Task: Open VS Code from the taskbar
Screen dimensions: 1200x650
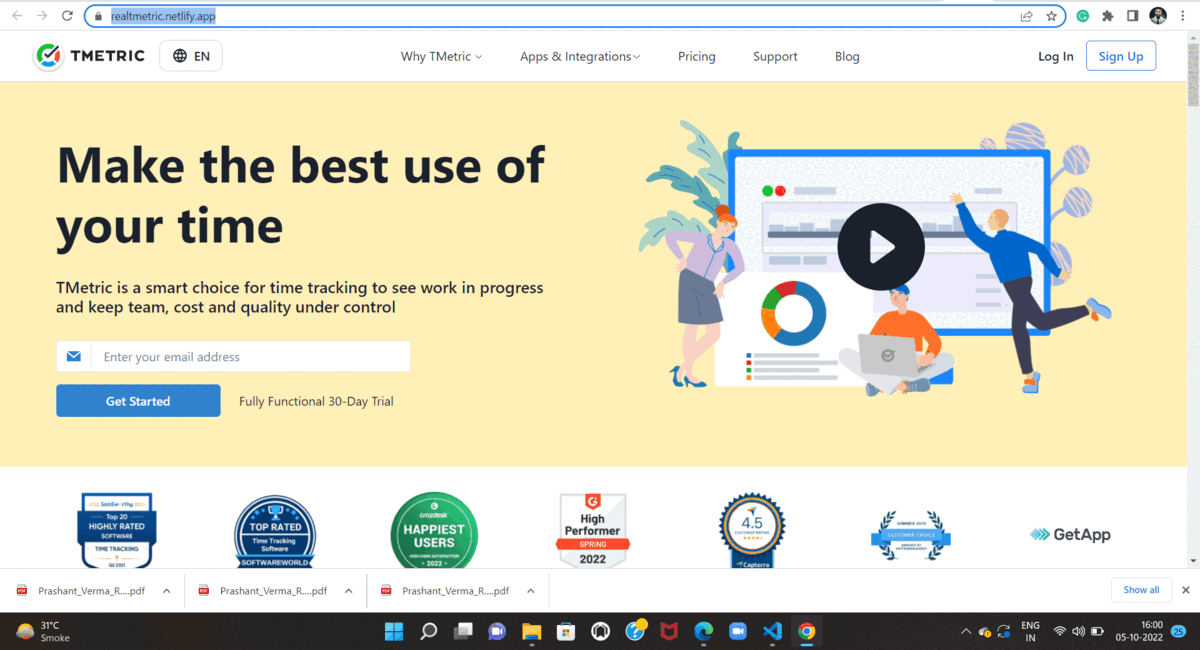Action: [772, 631]
